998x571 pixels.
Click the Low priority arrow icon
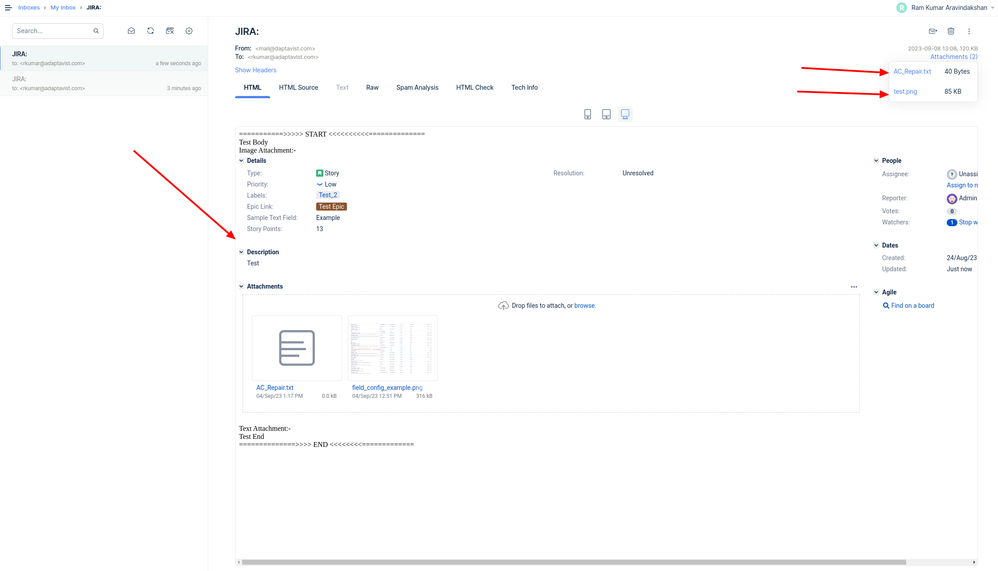320,185
